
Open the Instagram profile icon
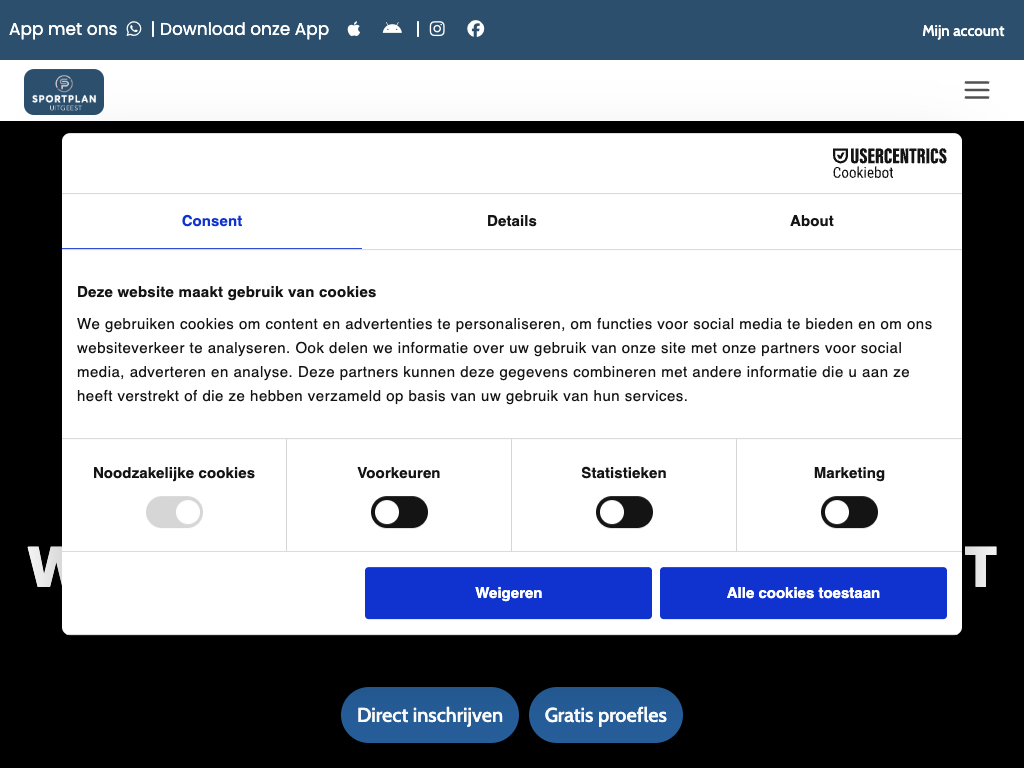pyautogui.click(x=437, y=29)
